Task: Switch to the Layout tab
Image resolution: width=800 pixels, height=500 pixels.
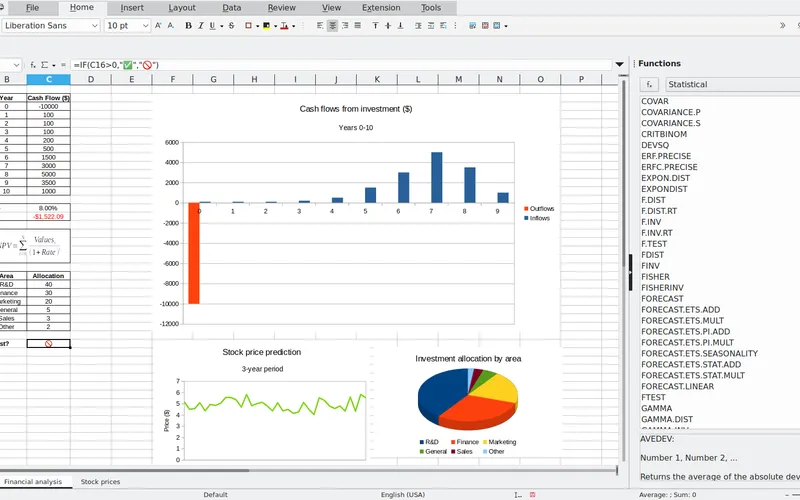Action: (x=182, y=8)
